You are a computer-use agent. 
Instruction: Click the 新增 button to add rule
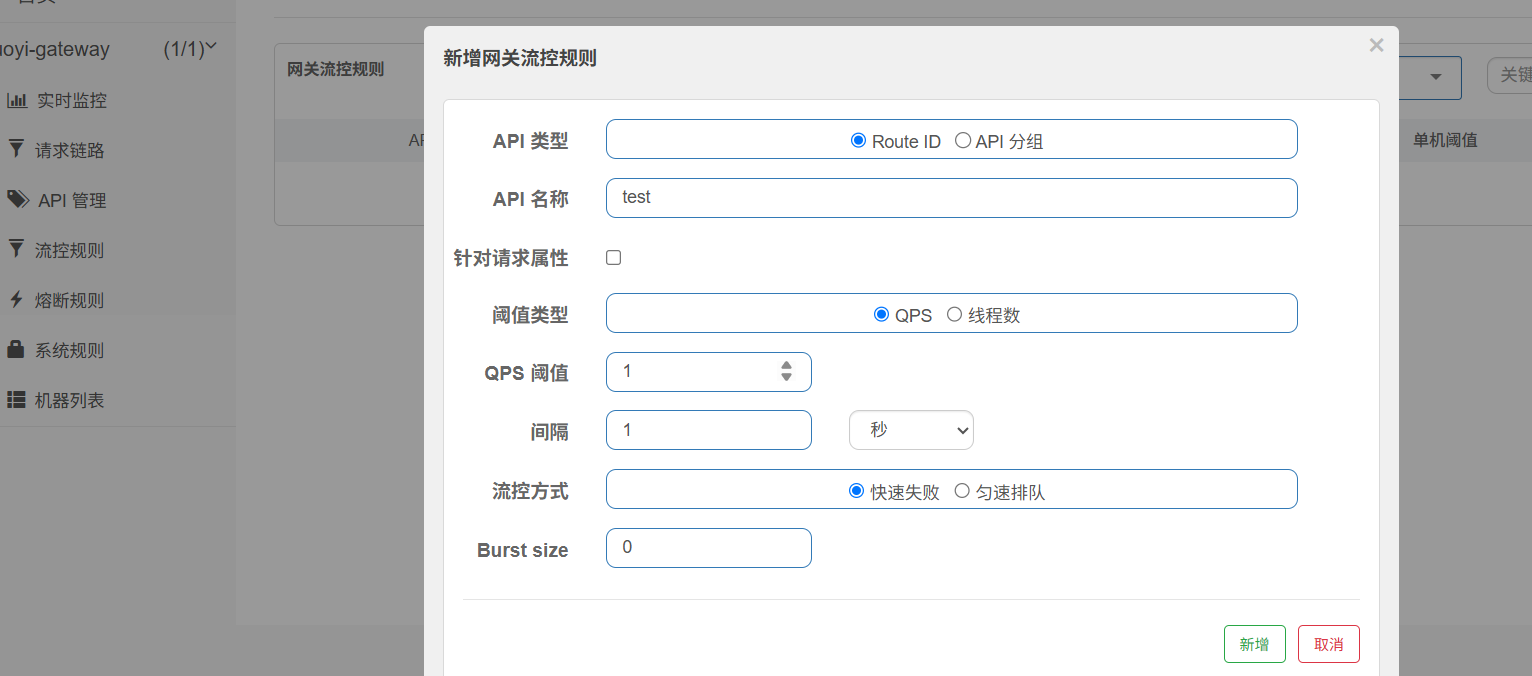coord(1254,644)
